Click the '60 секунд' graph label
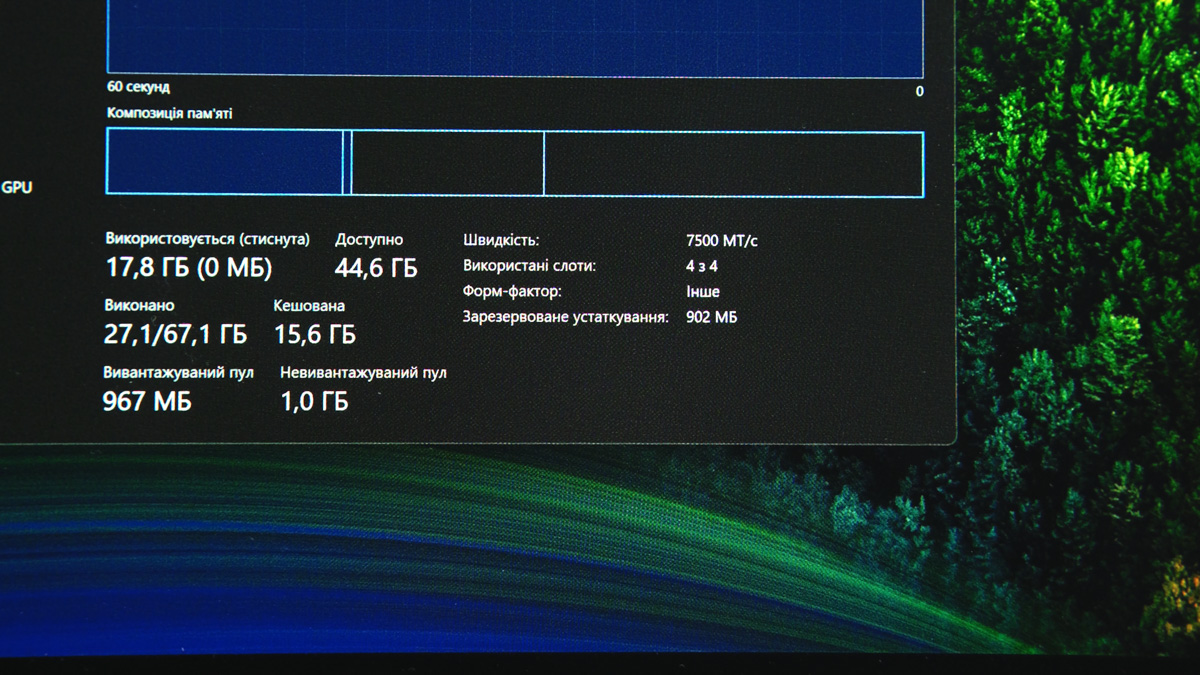Image resolution: width=1200 pixels, height=675 pixels. 138,88
